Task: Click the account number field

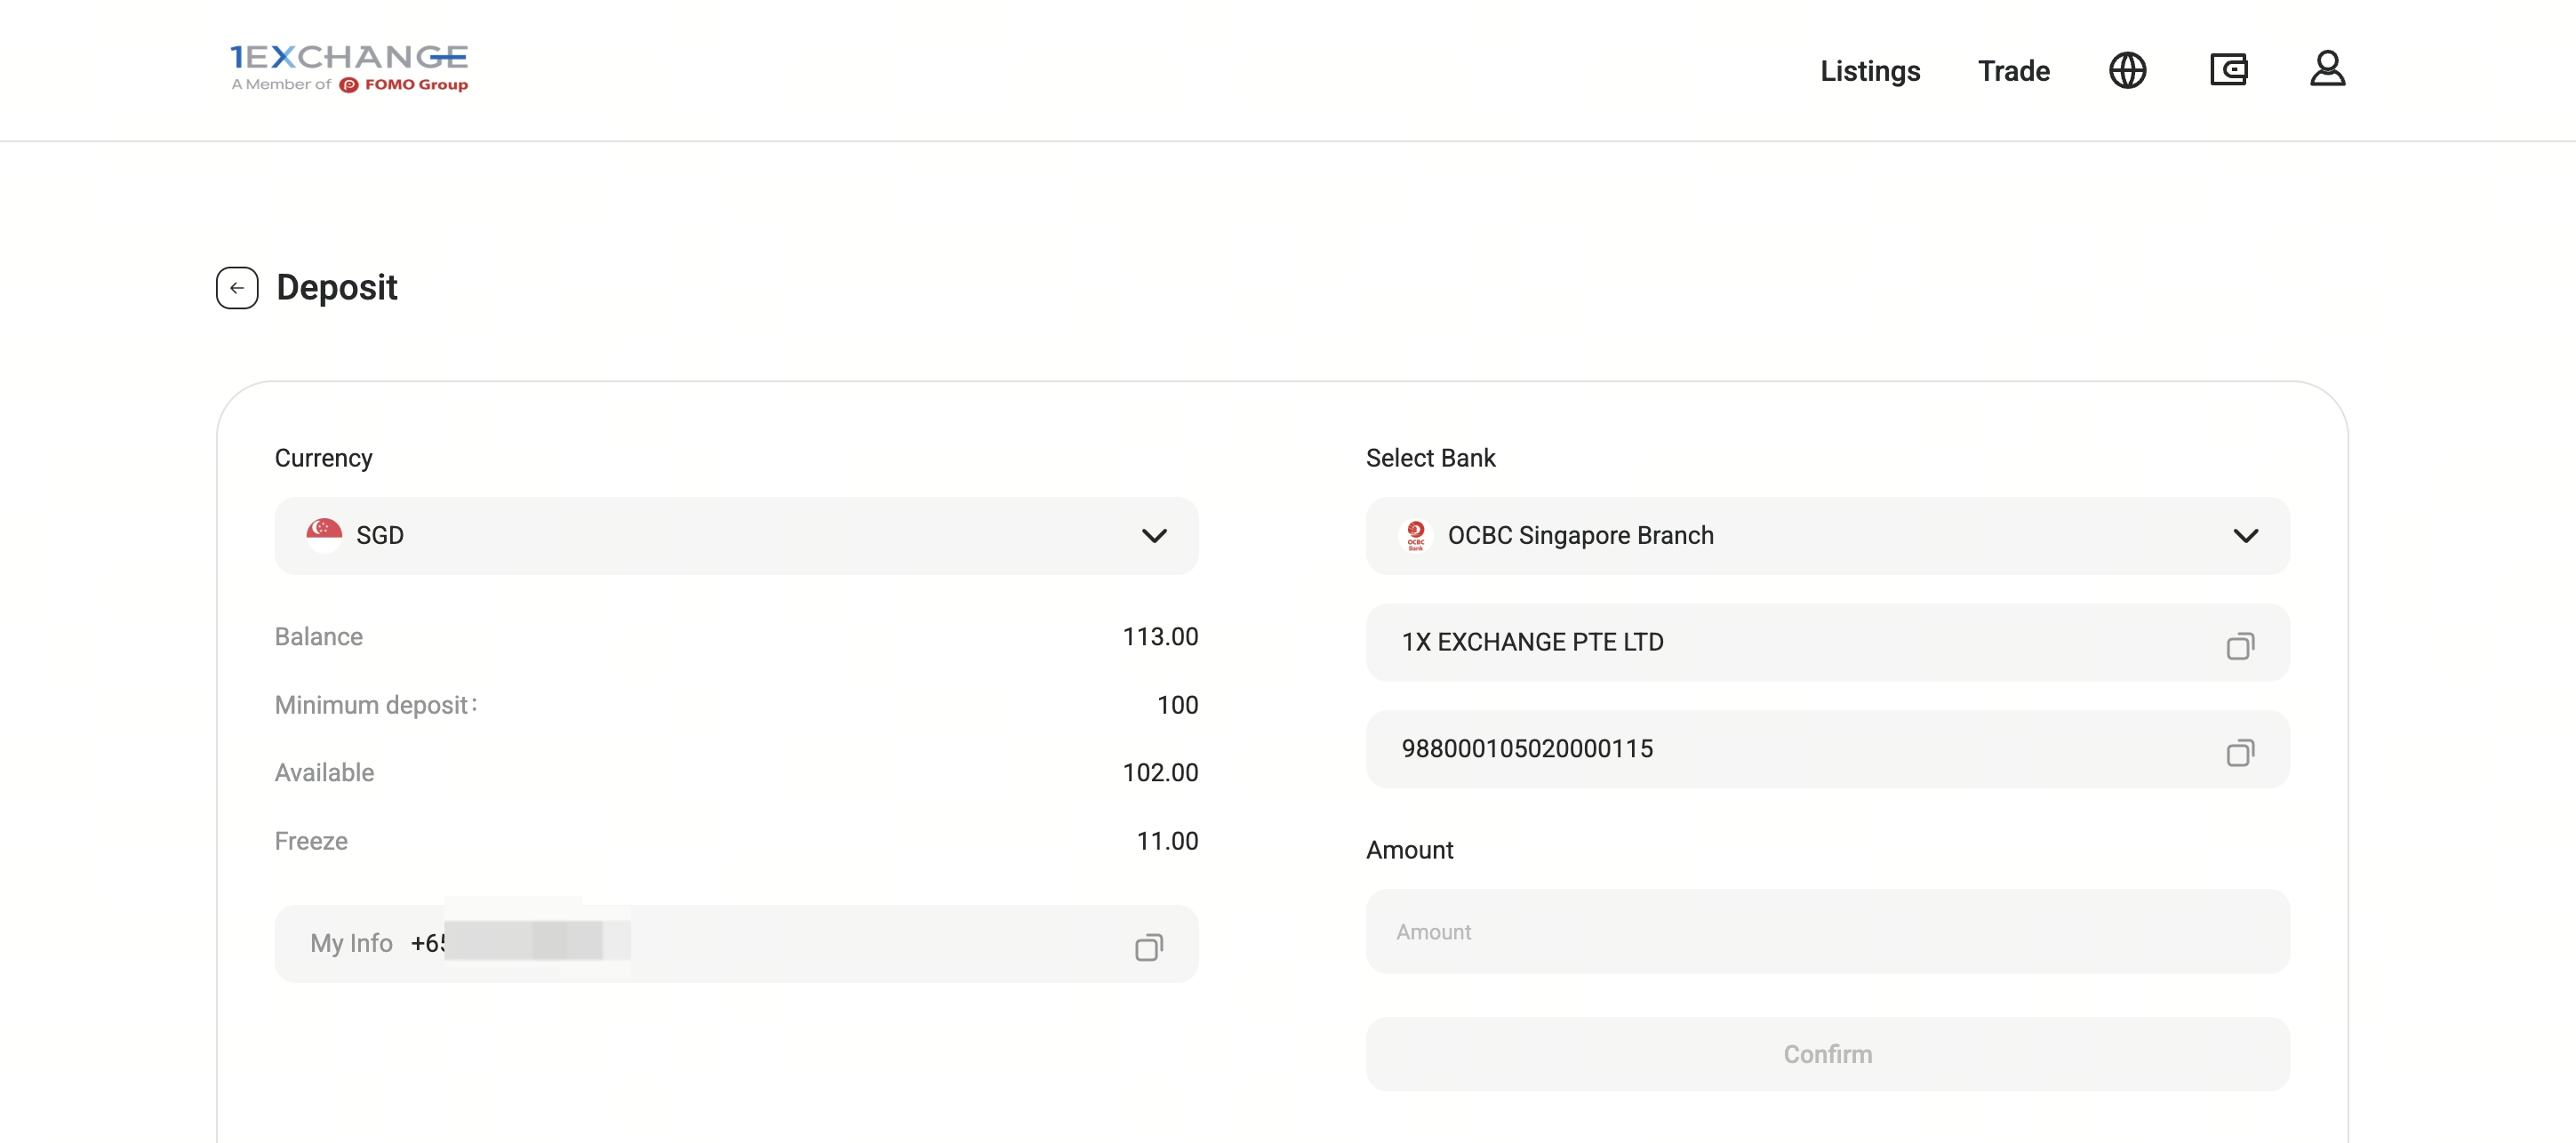Action: coord(1780,749)
